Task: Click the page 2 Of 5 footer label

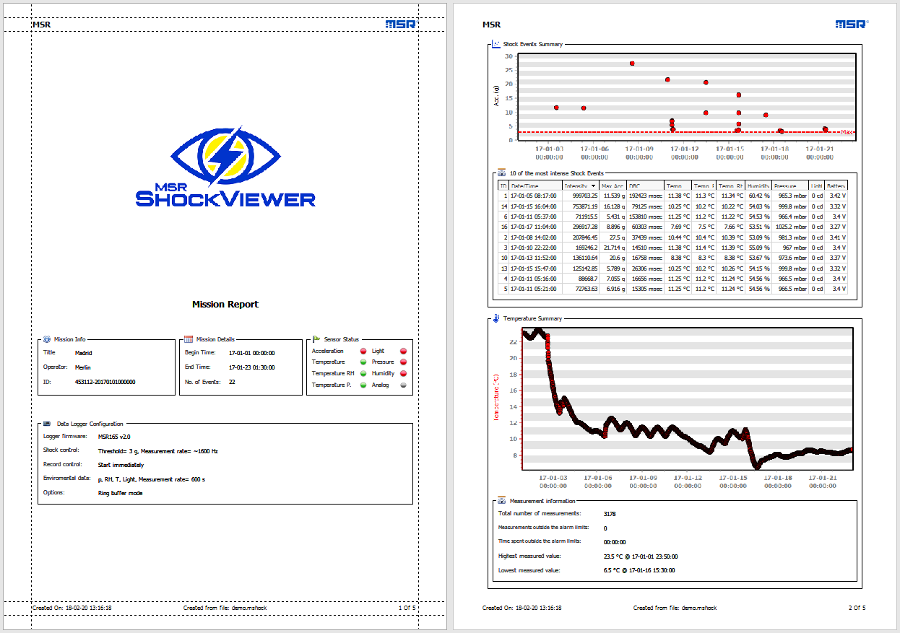Action: 857,608
